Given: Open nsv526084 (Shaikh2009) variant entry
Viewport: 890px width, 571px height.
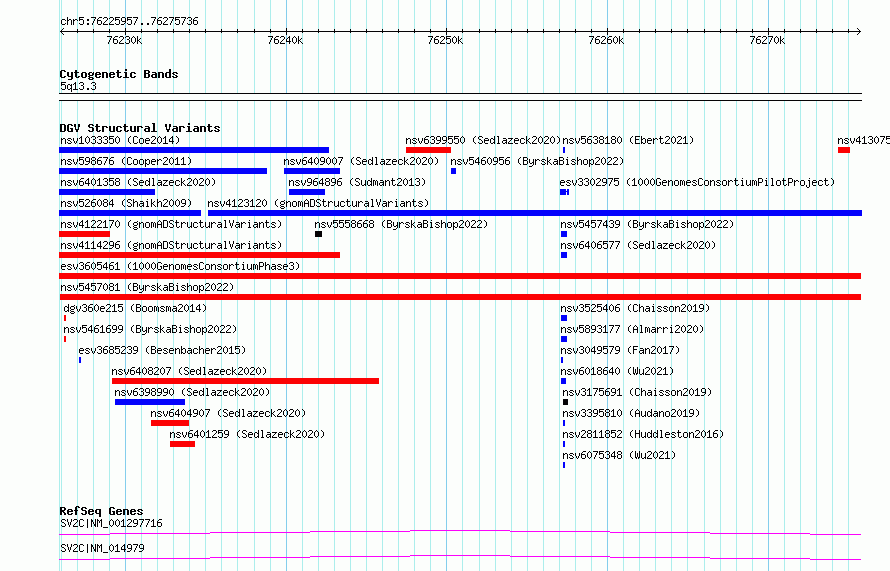Looking at the screenshot, I should coord(126,203).
